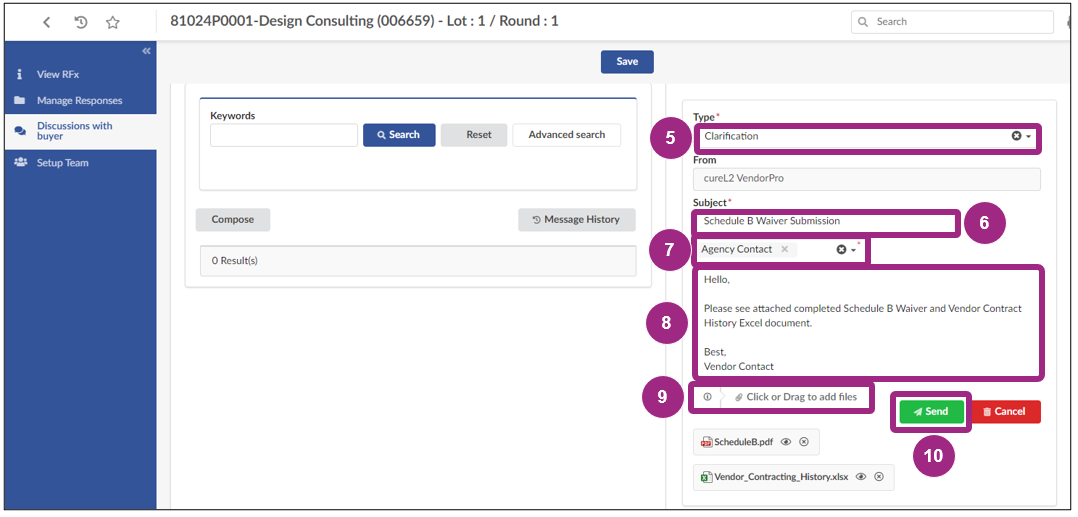Click the blue Search button
1078x517 pixels.
399,135
